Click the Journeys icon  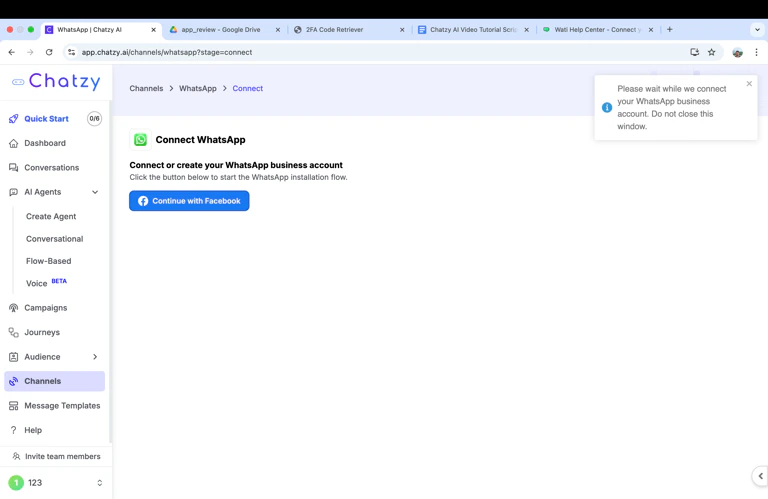coord(14,332)
